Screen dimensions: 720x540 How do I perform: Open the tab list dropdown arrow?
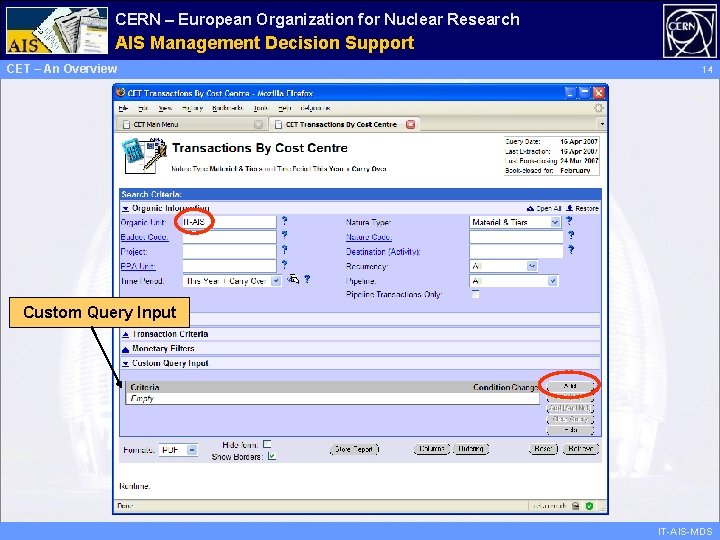point(602,124)
